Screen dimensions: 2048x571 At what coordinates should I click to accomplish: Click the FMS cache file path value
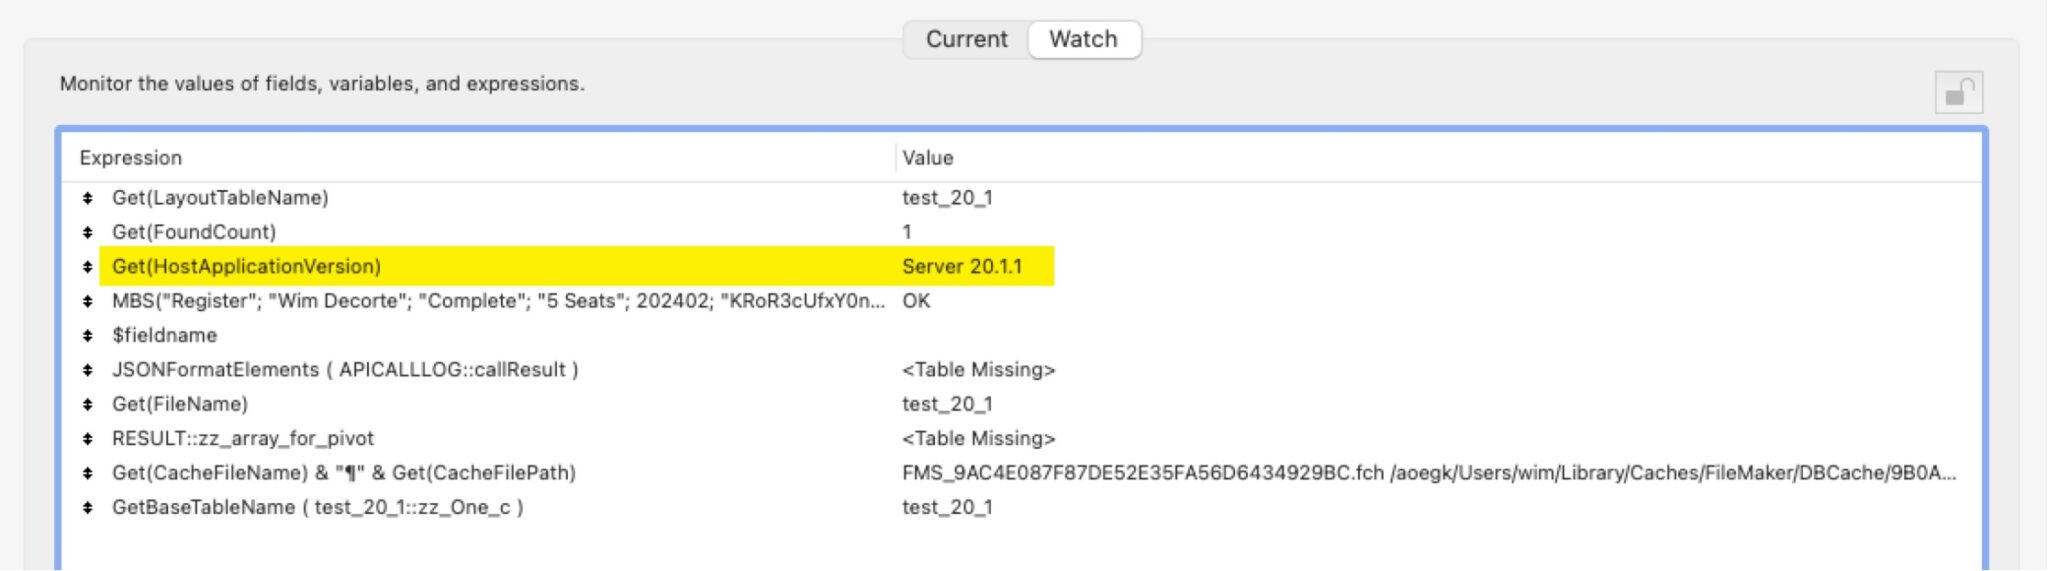click(1427, 473)
